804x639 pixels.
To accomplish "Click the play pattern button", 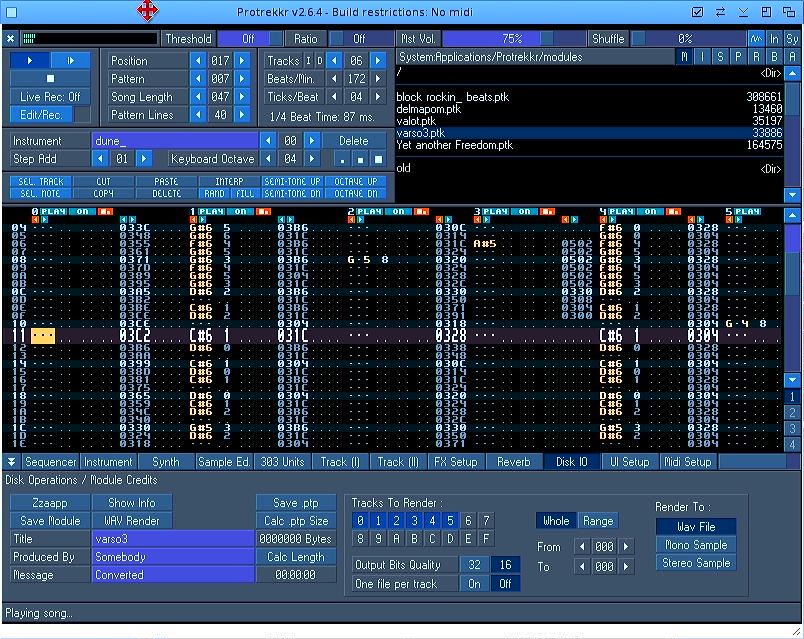I will [x=70, y=61].
